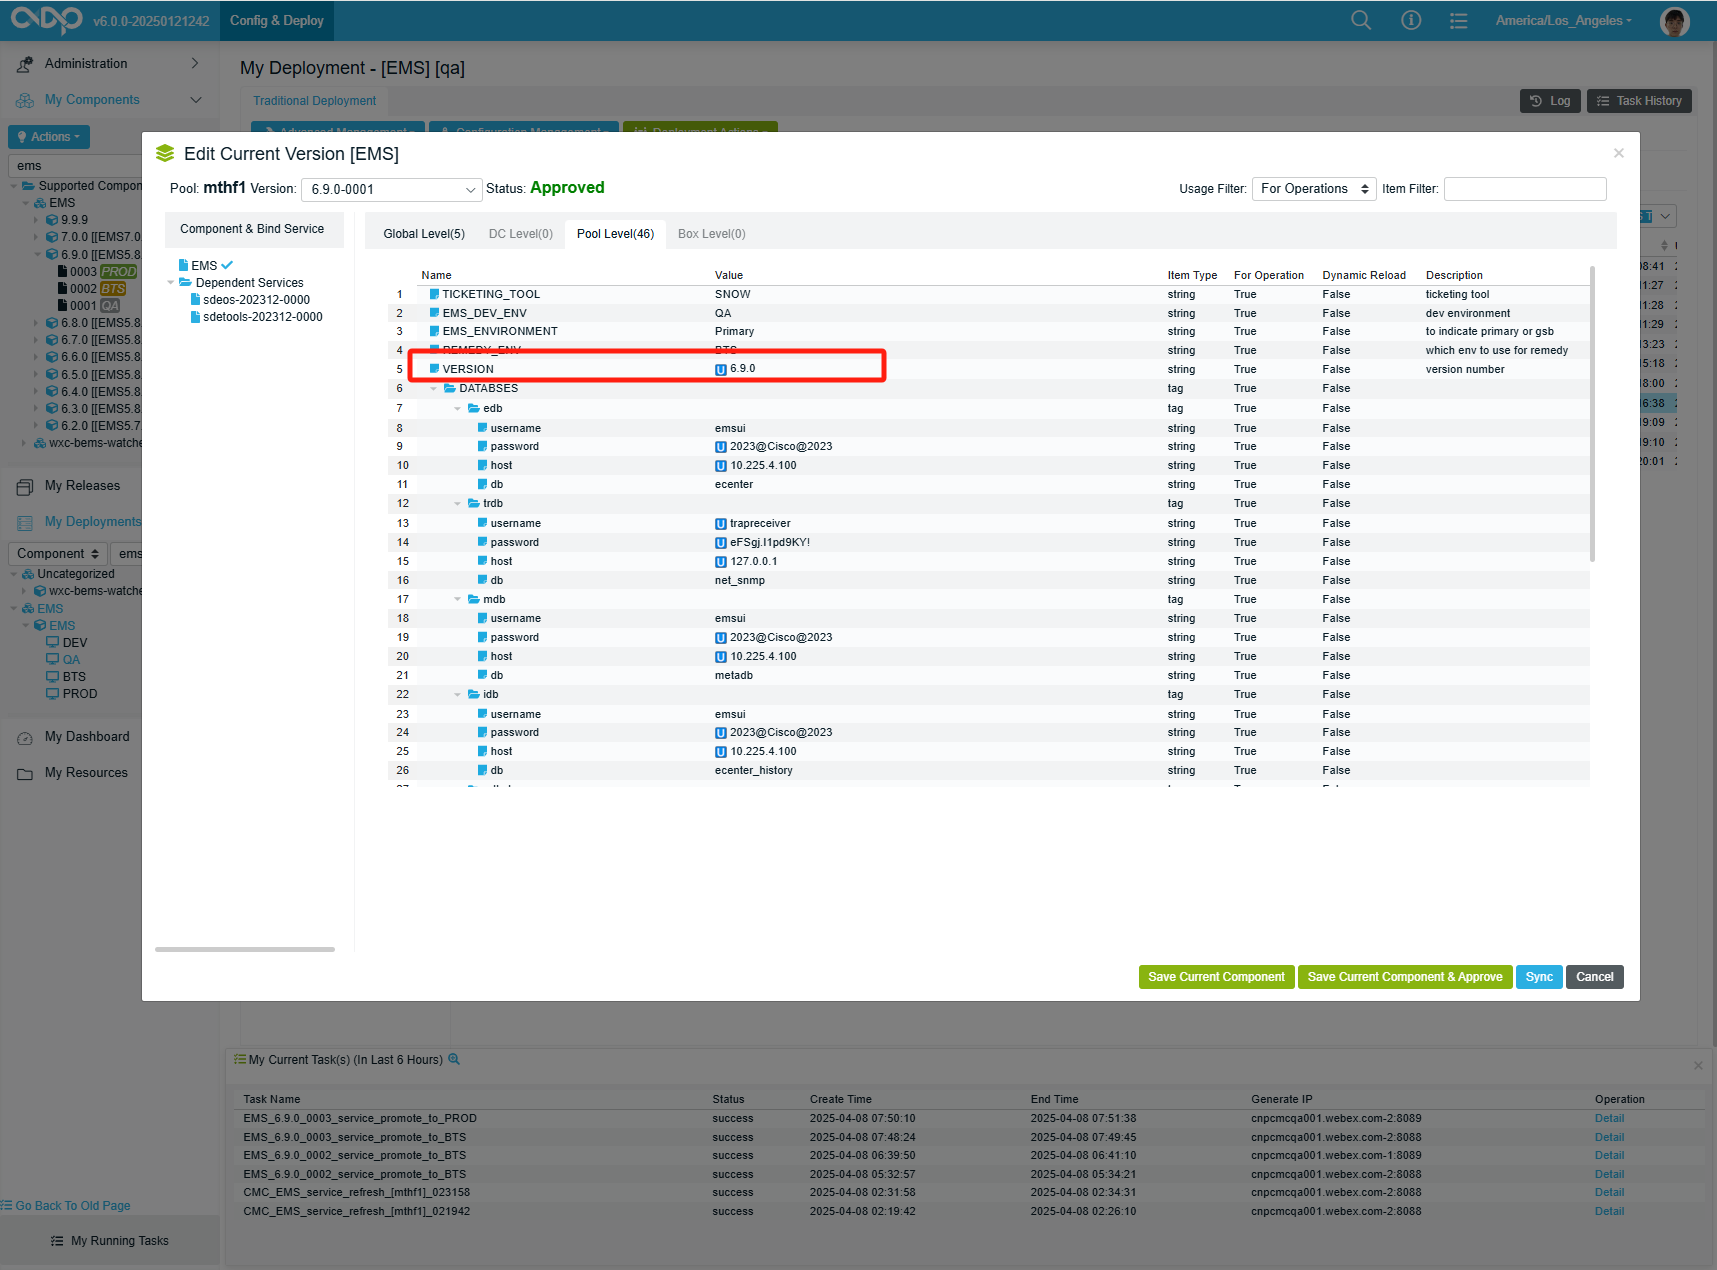Collapse the trdb folder row
1717x1270 pixels.
click(x=458, y=504)
